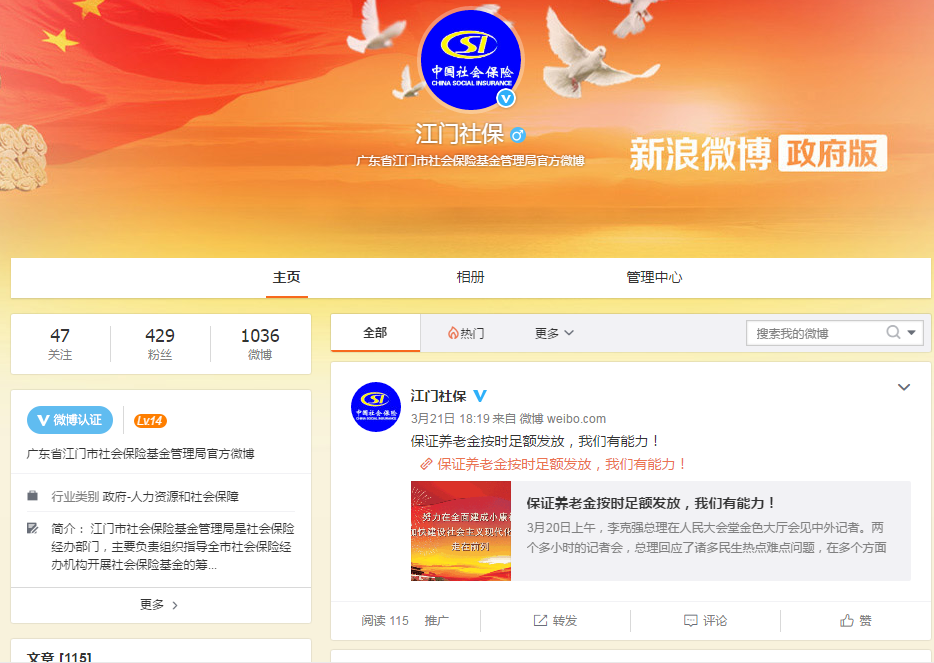Open the red article link 保证养老金按时足额发放
The width and height of the screenshot is (934, 663).
(553, 464)
